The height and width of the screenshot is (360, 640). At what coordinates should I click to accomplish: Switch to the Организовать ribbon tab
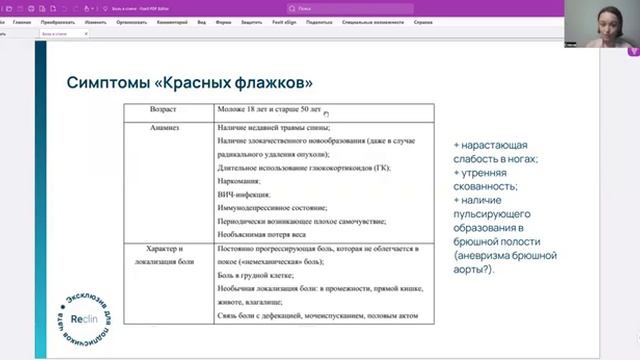coord(131,22)
